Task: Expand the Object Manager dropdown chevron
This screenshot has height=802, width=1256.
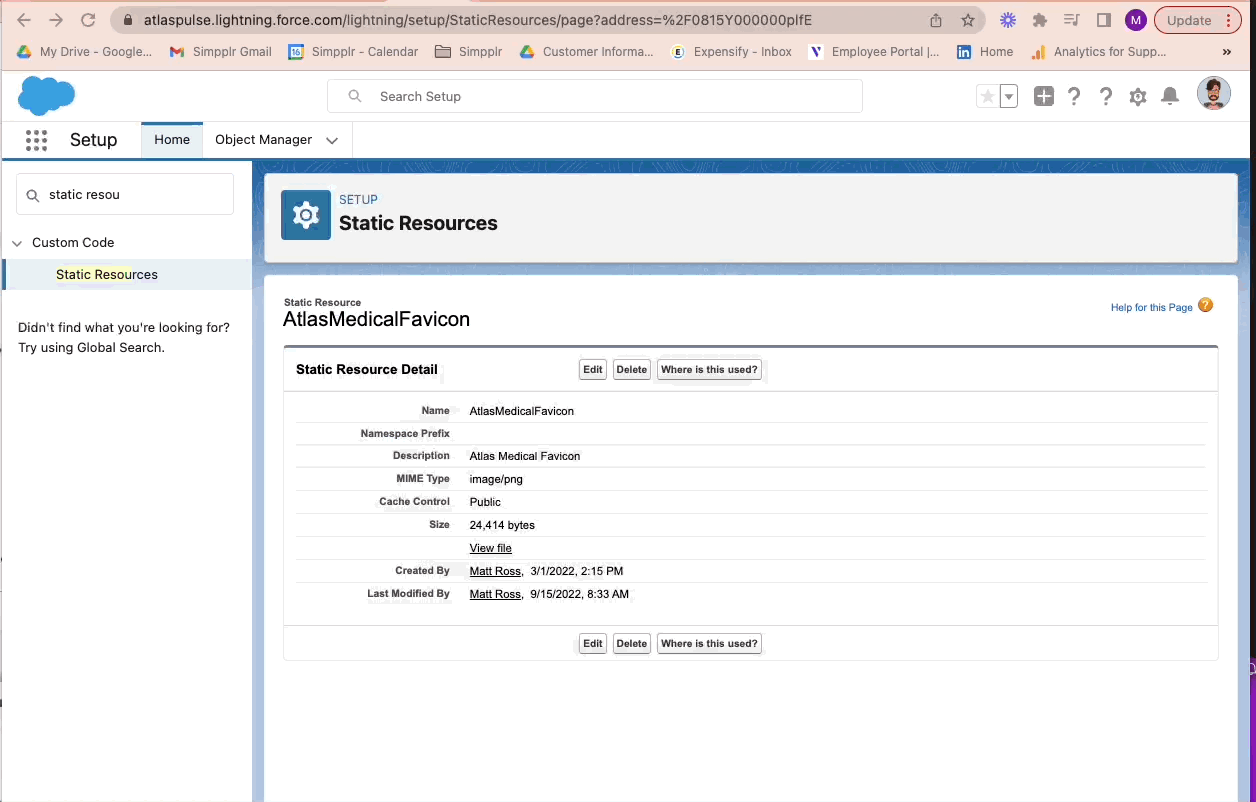Action: 332,141
